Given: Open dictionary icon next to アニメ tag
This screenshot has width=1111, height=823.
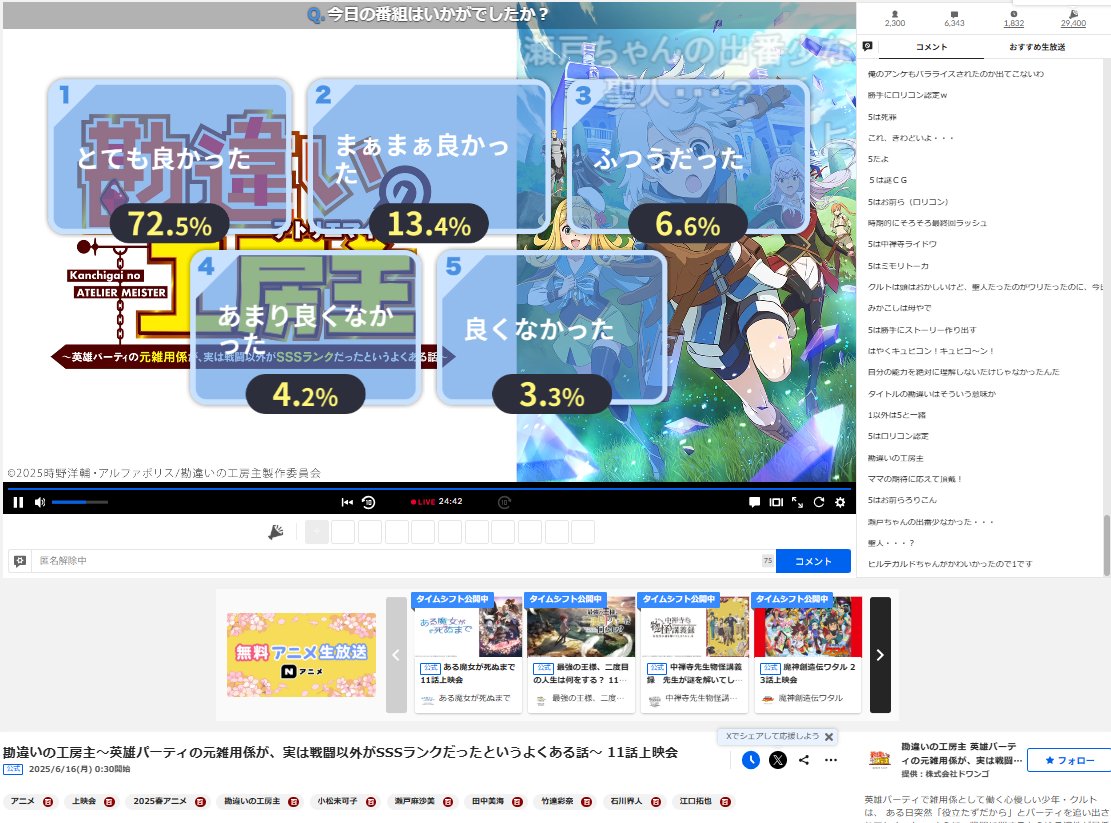Looking at the screenshot, I should click(48, 802).
